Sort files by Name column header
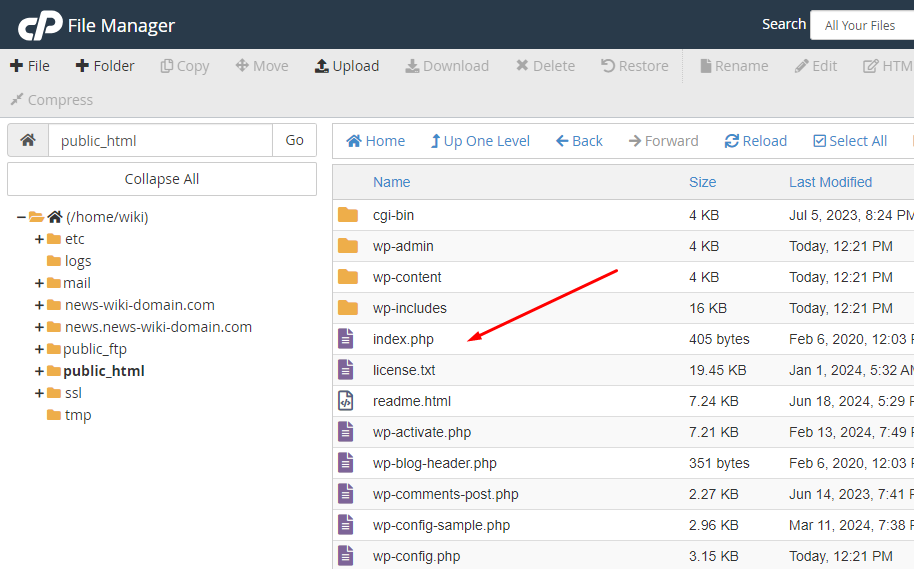Viewport: 914px width, 569px height. 392,182
